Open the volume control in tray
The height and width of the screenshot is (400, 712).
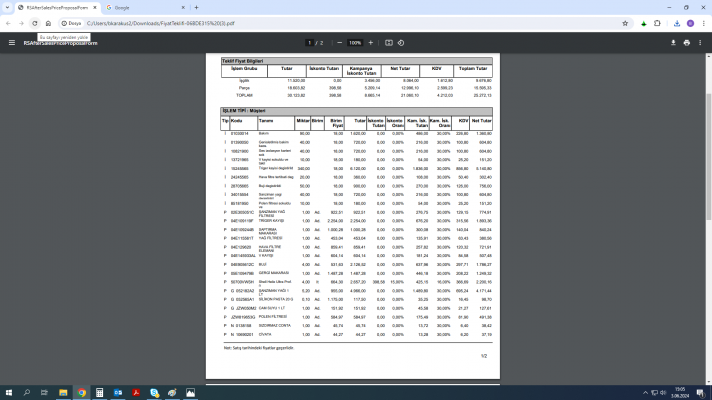coord(663,393)
